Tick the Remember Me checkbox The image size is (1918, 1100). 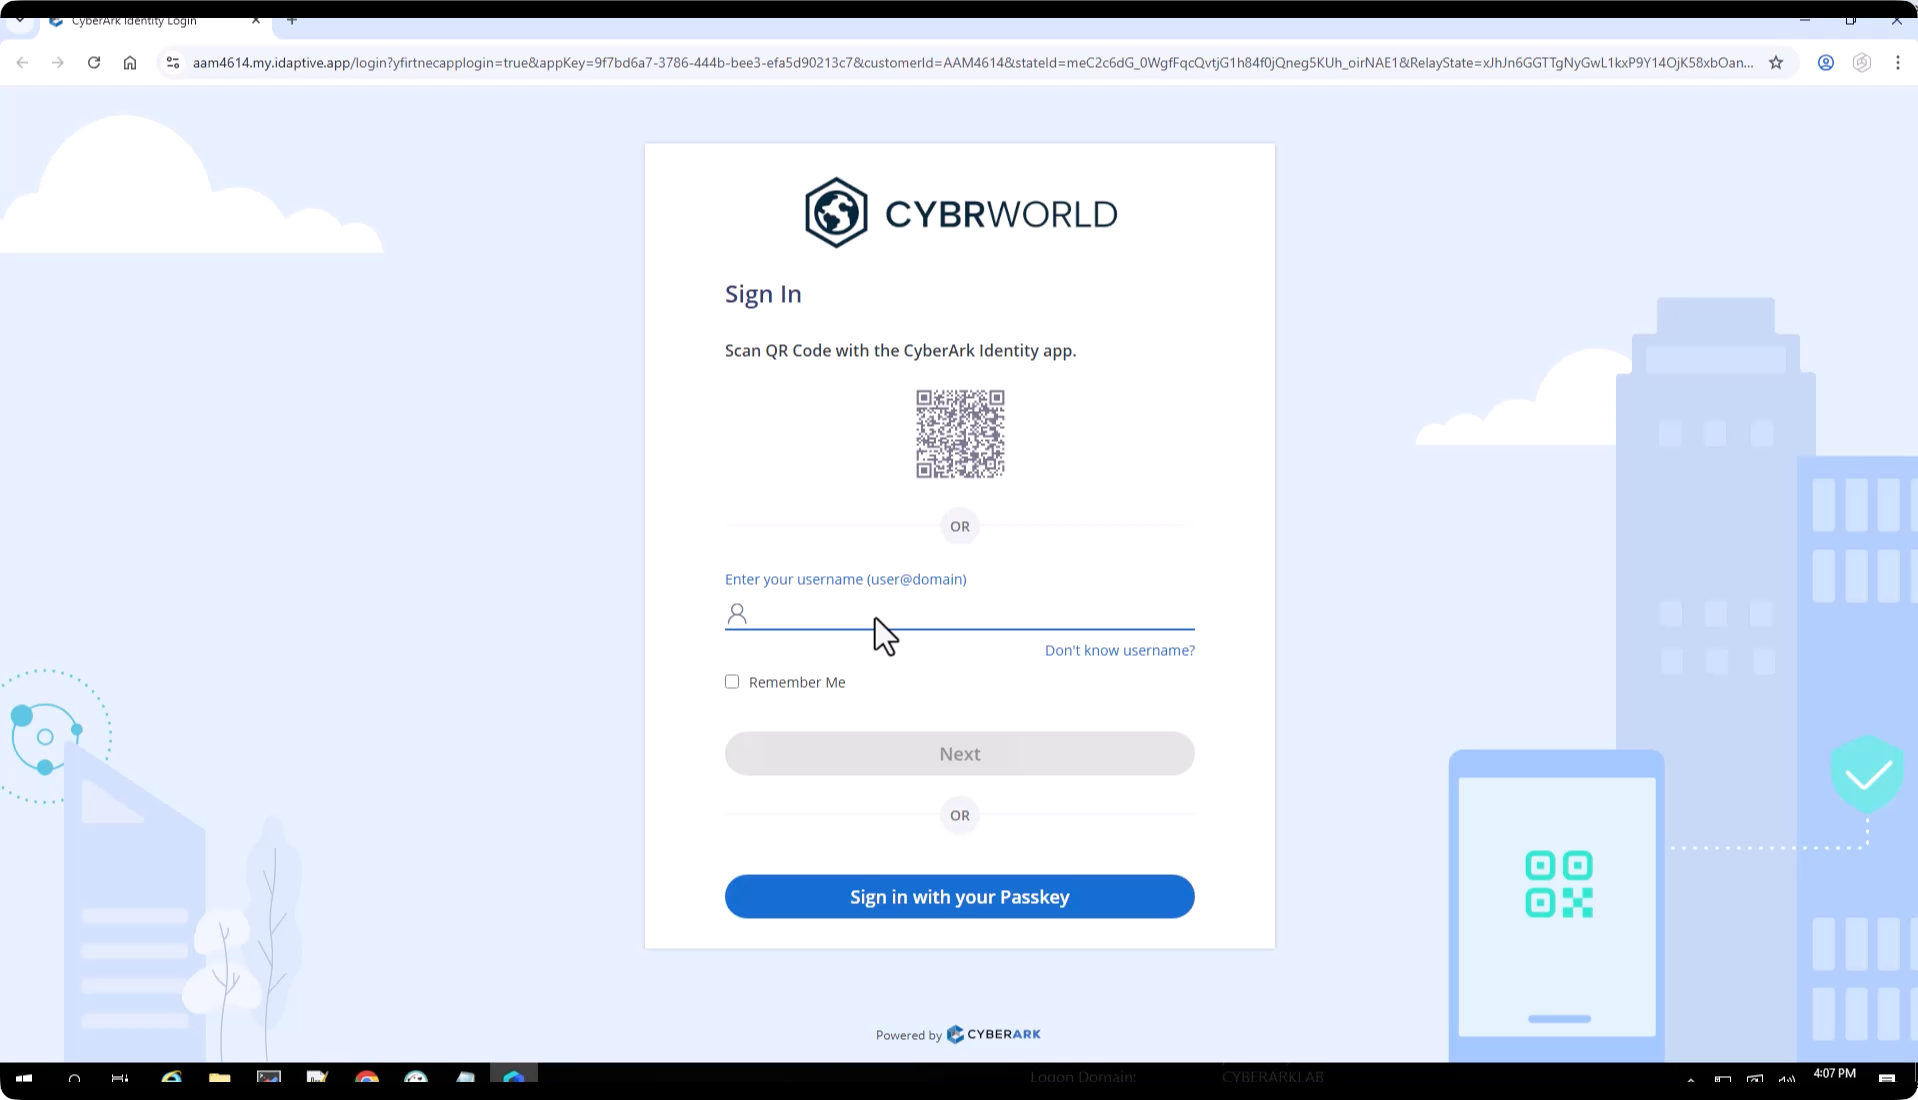point(732,681)
